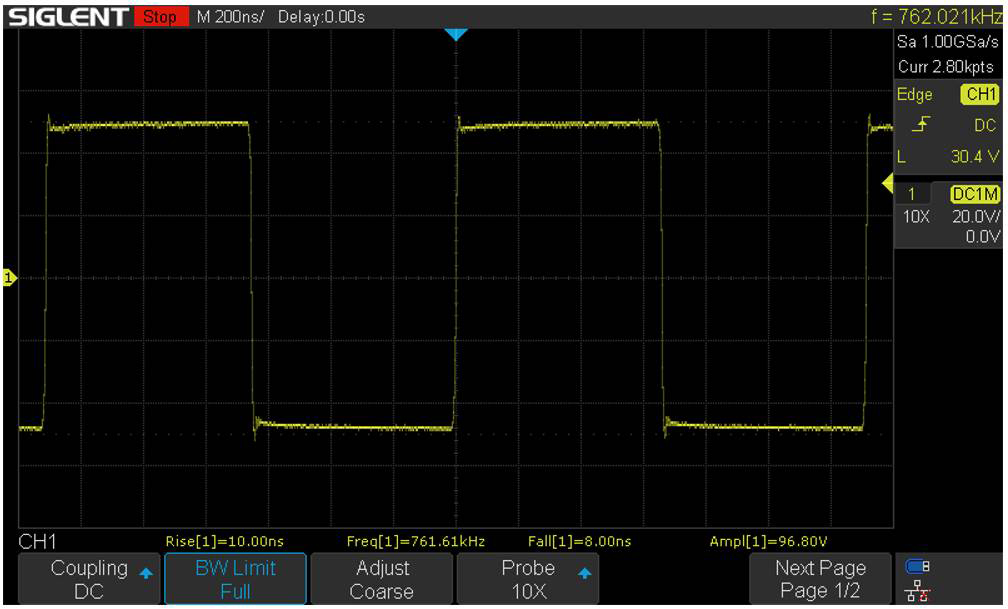1008x609 pixels.
Task: Toggle the BW Limit Full softkey
Action: tap(234, 579)
